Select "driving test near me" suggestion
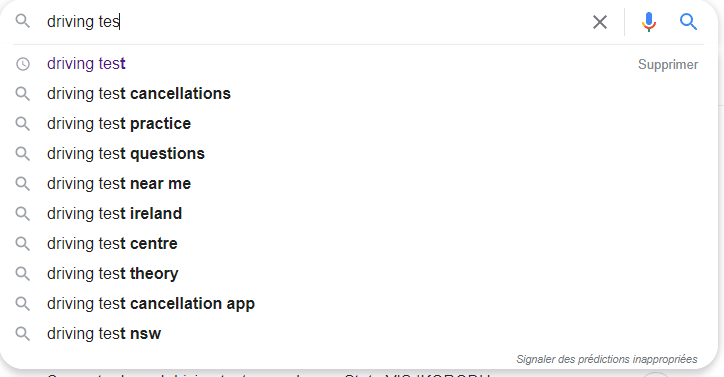Viewport: 724px width, 377px height. tap(358, 183)
